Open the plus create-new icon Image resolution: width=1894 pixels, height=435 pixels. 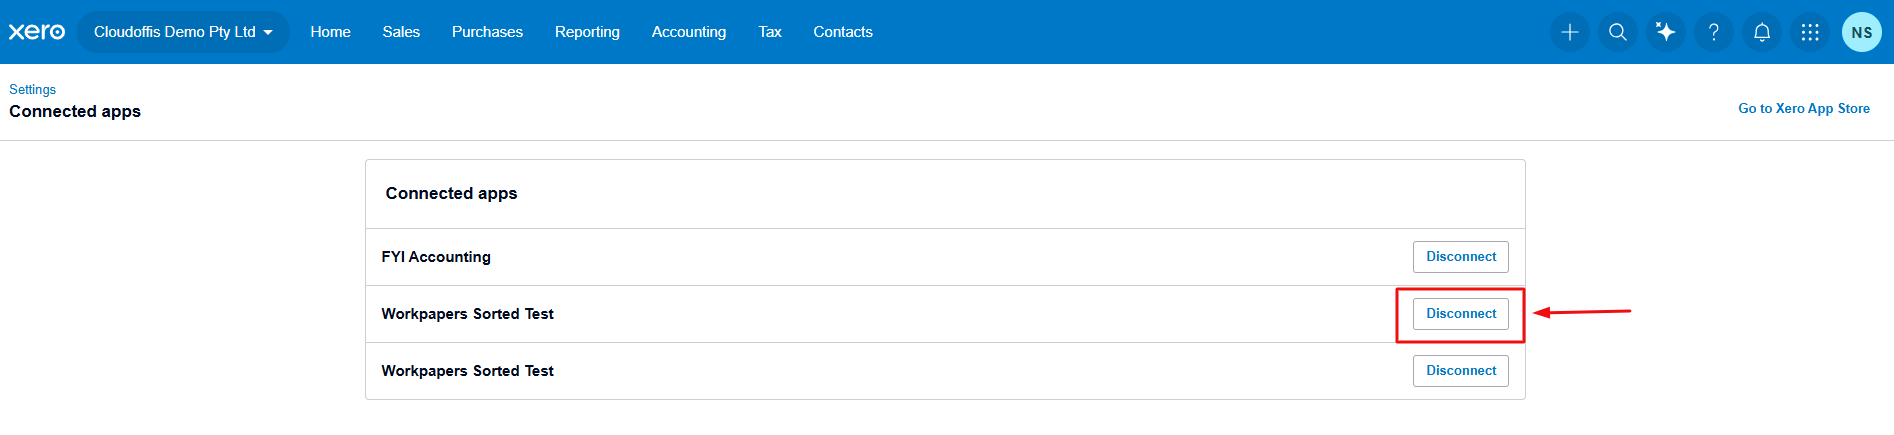[1570, 32]
